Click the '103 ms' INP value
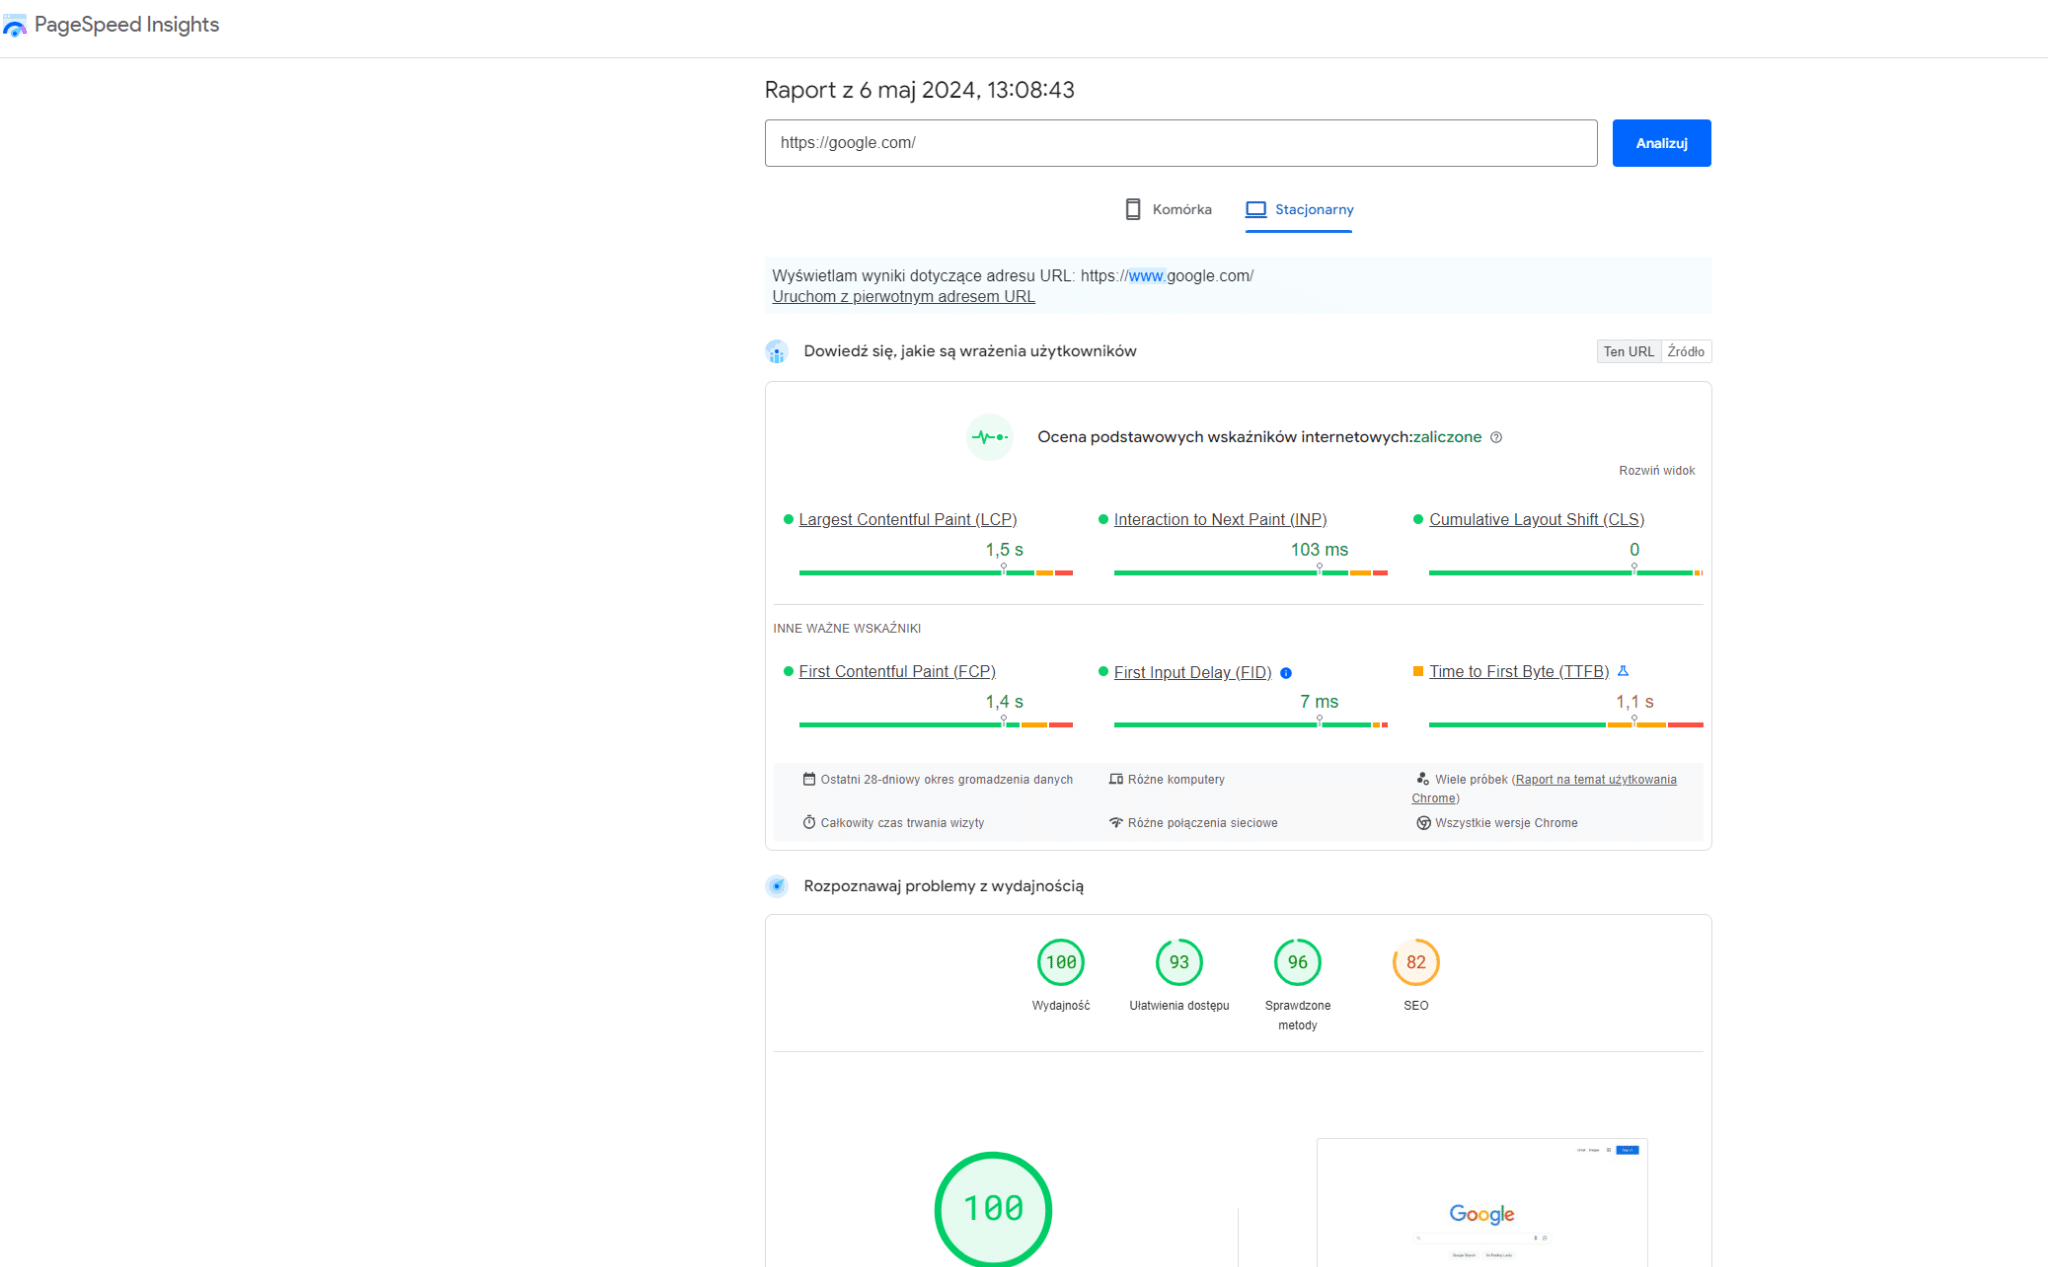This screenshot has width=2048, height=1267. [x=1319, y=550]
